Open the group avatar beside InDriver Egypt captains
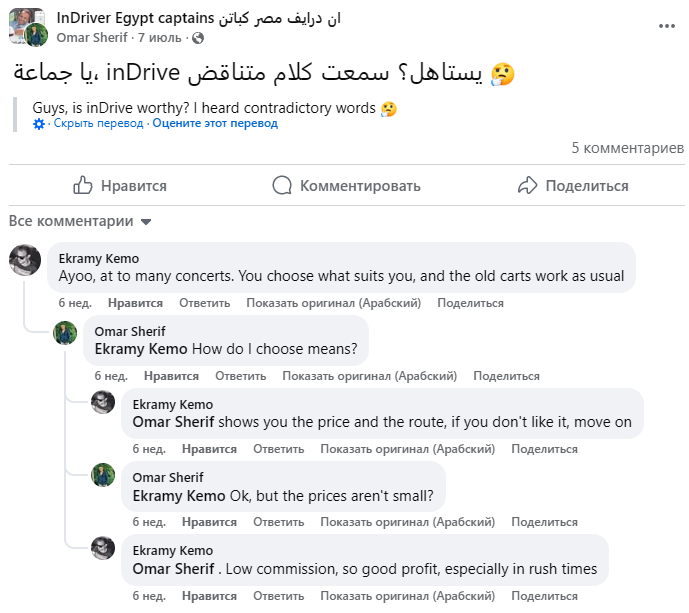The height and width of the screenshot is (613, 689). point(26,26)
